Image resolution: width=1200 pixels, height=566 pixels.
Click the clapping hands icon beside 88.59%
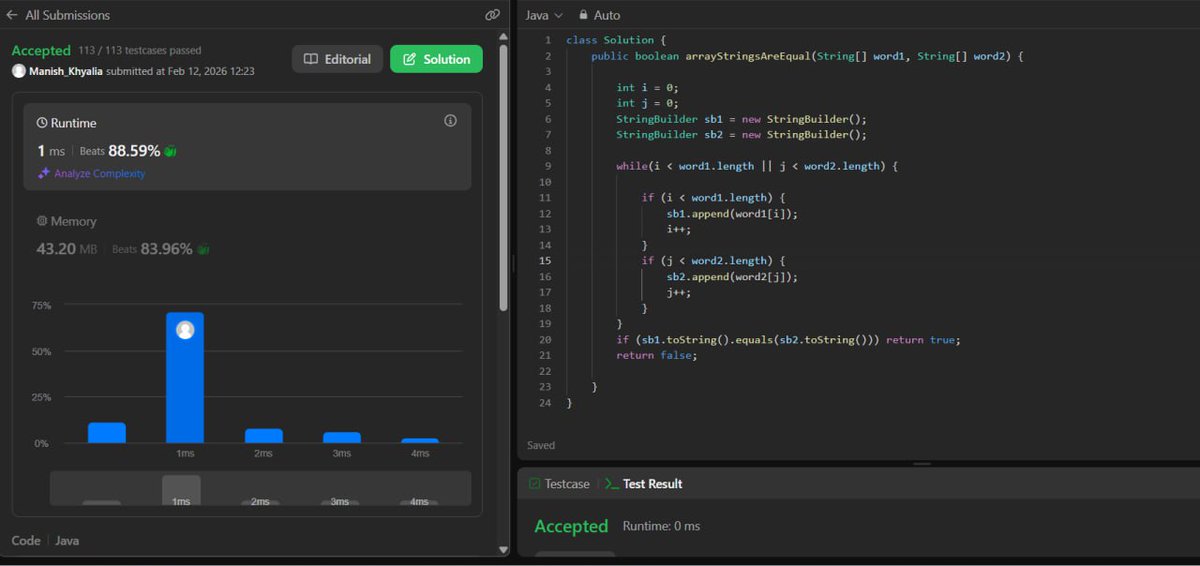click(171, 151)
